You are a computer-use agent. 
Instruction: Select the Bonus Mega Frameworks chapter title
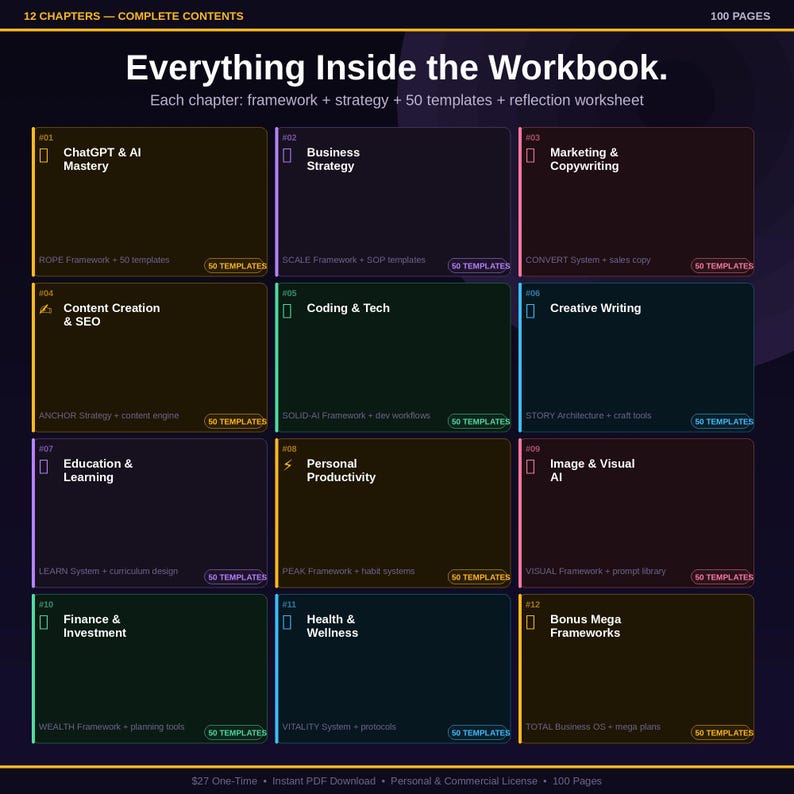[585, 626]
